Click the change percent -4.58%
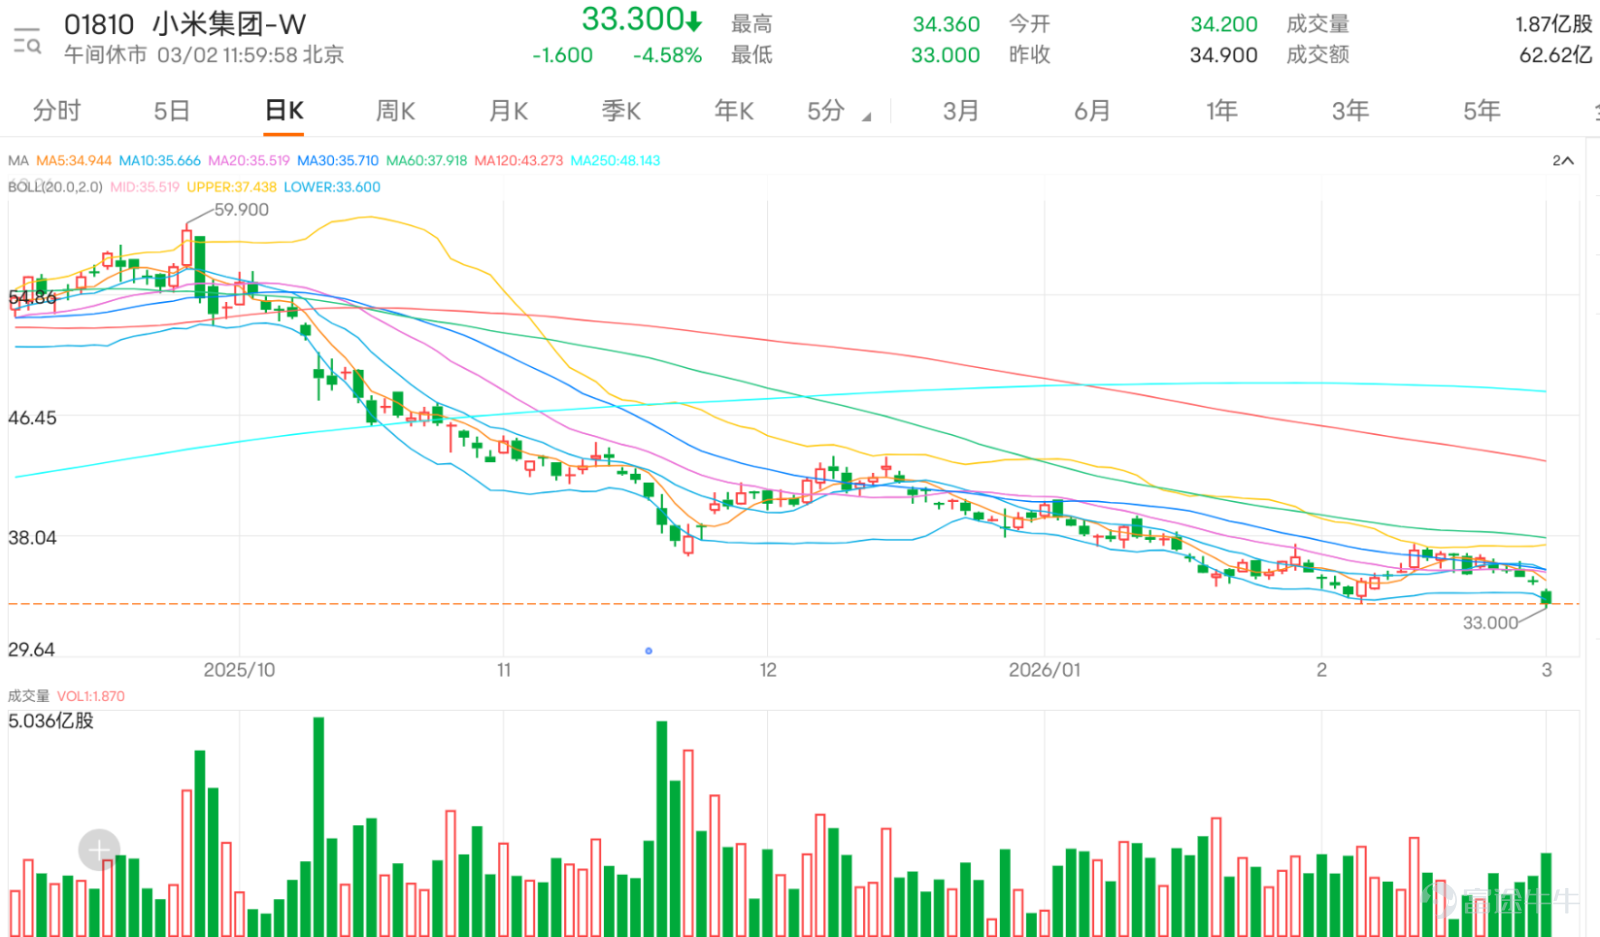The image size is (1600, 937). [667, 55]
